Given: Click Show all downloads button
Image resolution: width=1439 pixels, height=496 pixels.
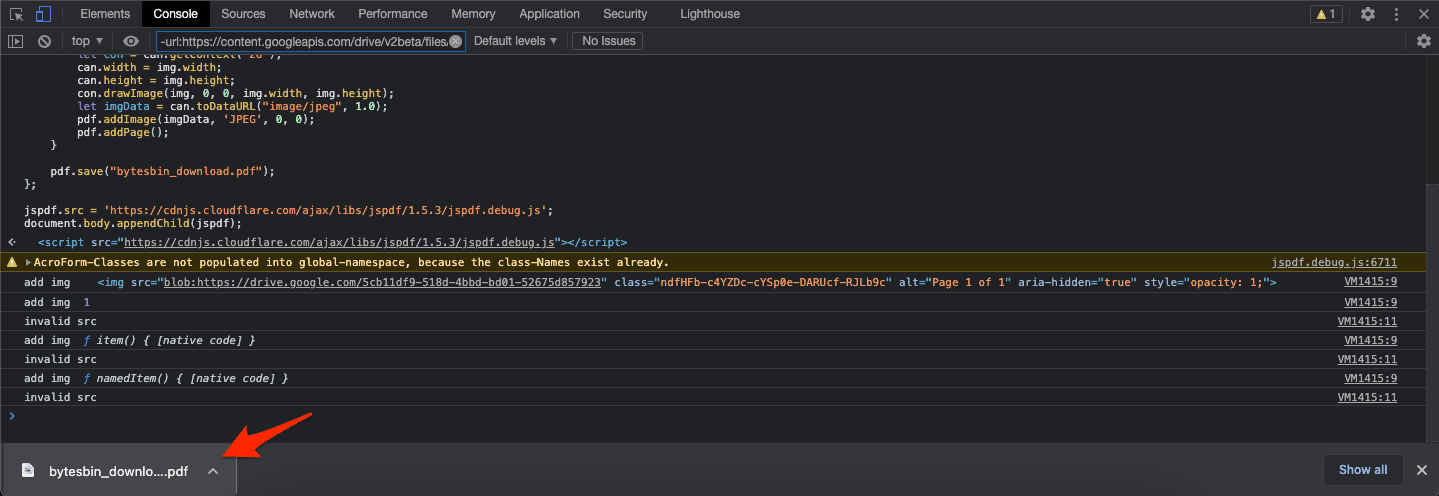Looking at the screenshot, I should tap(1363, 470).
